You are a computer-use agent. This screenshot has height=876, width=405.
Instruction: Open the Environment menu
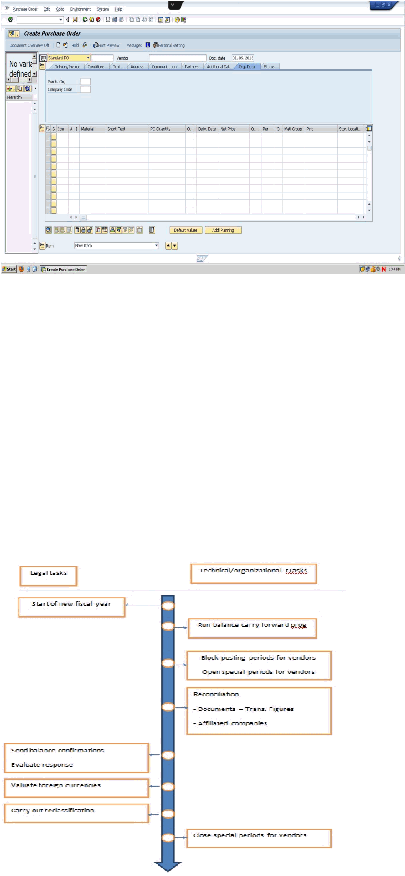(80, 9)
